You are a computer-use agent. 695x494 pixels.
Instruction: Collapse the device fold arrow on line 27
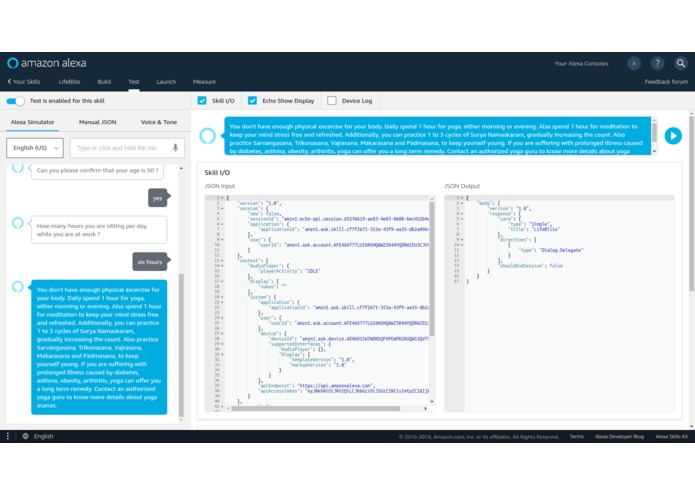(x=222, y=333)
